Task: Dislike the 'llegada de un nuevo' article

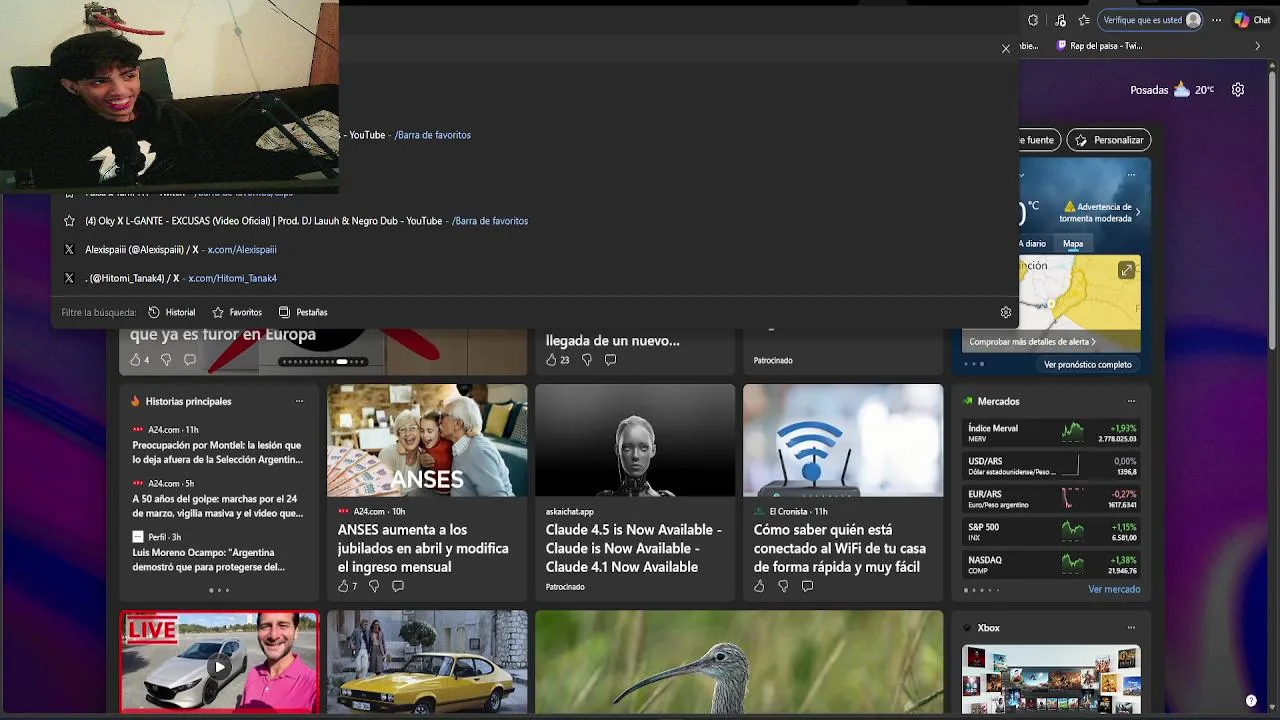Action: (587, 360)
